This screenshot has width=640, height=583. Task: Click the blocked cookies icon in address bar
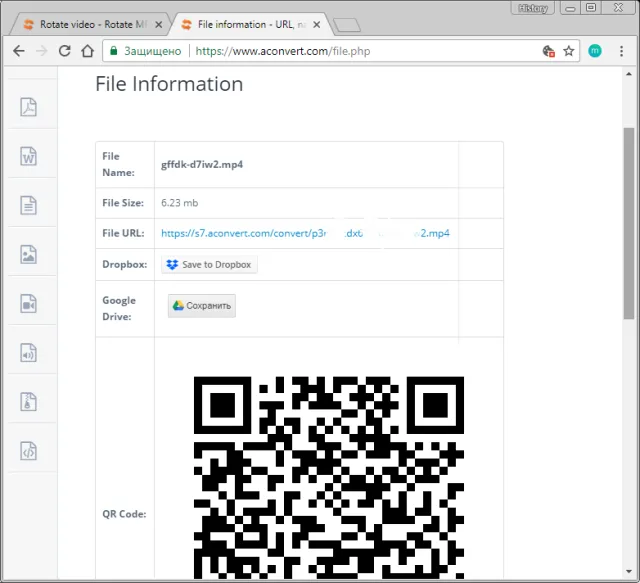click(x=549, y=51)
